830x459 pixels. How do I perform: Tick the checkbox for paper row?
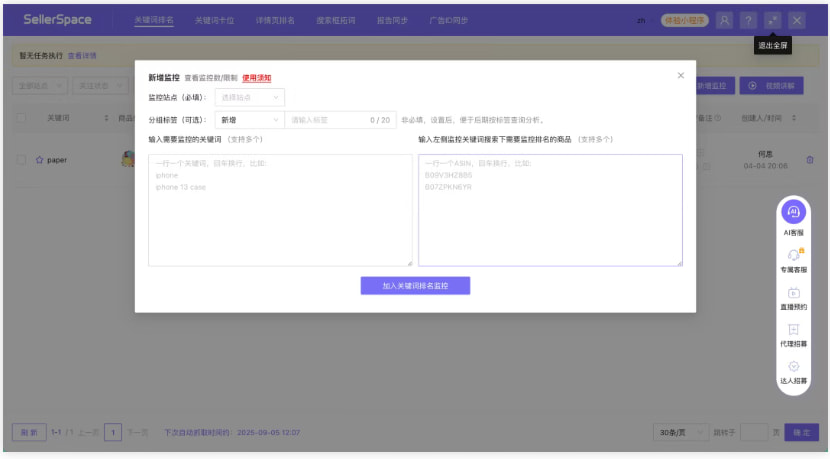point(21,160)
